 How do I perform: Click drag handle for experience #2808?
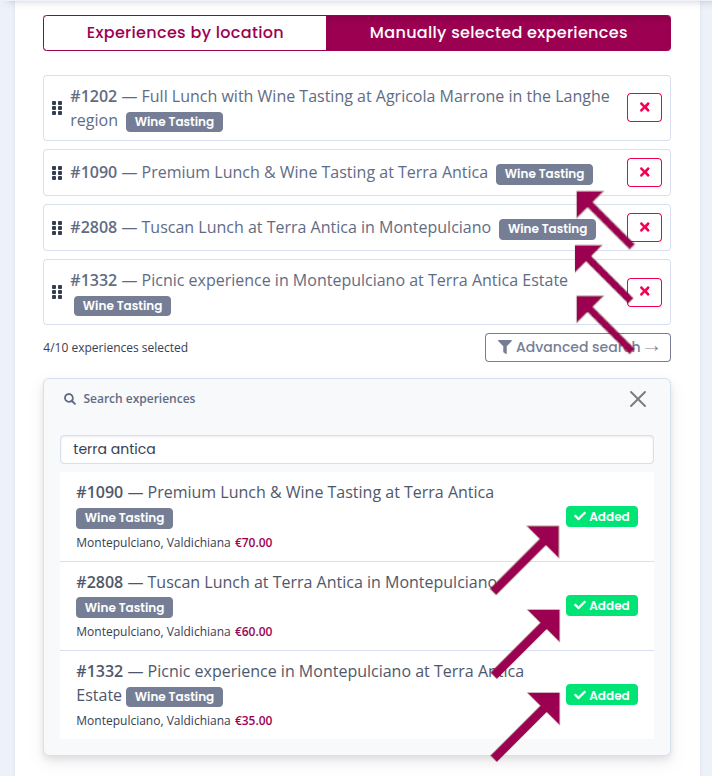[57, 228]
